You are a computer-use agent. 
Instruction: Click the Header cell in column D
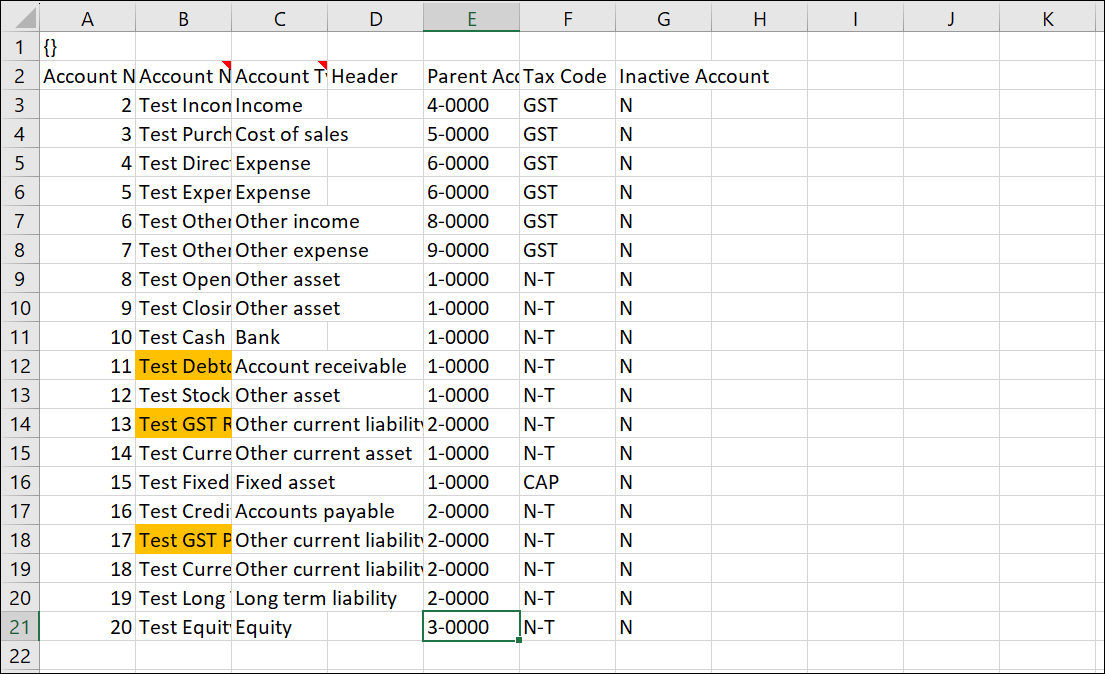375,76
